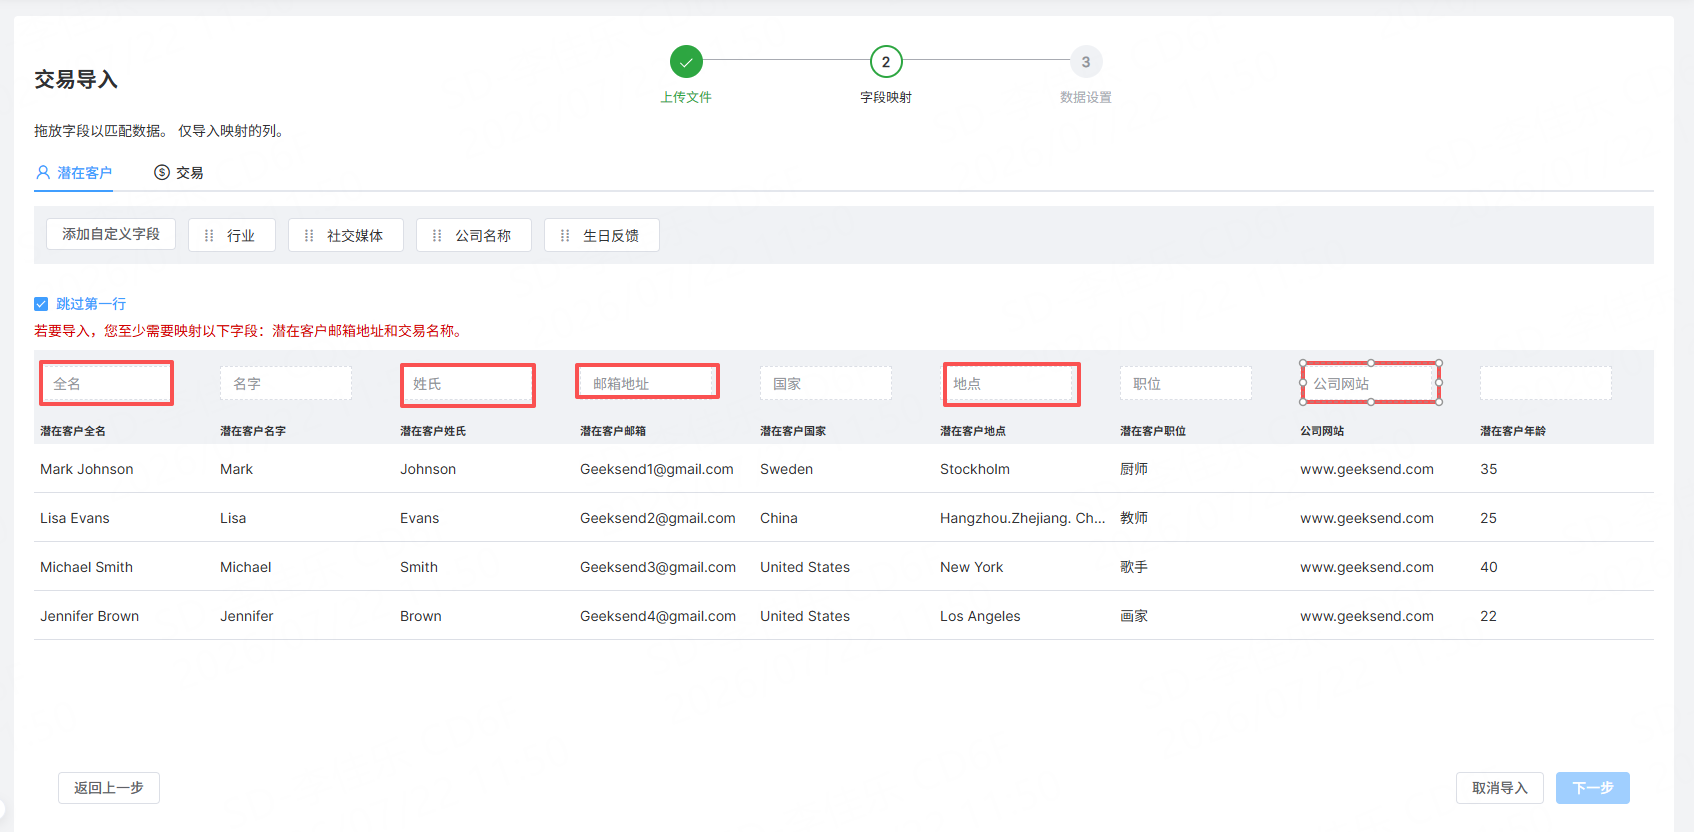Click the 国家 mapping field
1694x832 pixels.
(x=826, y=383)
